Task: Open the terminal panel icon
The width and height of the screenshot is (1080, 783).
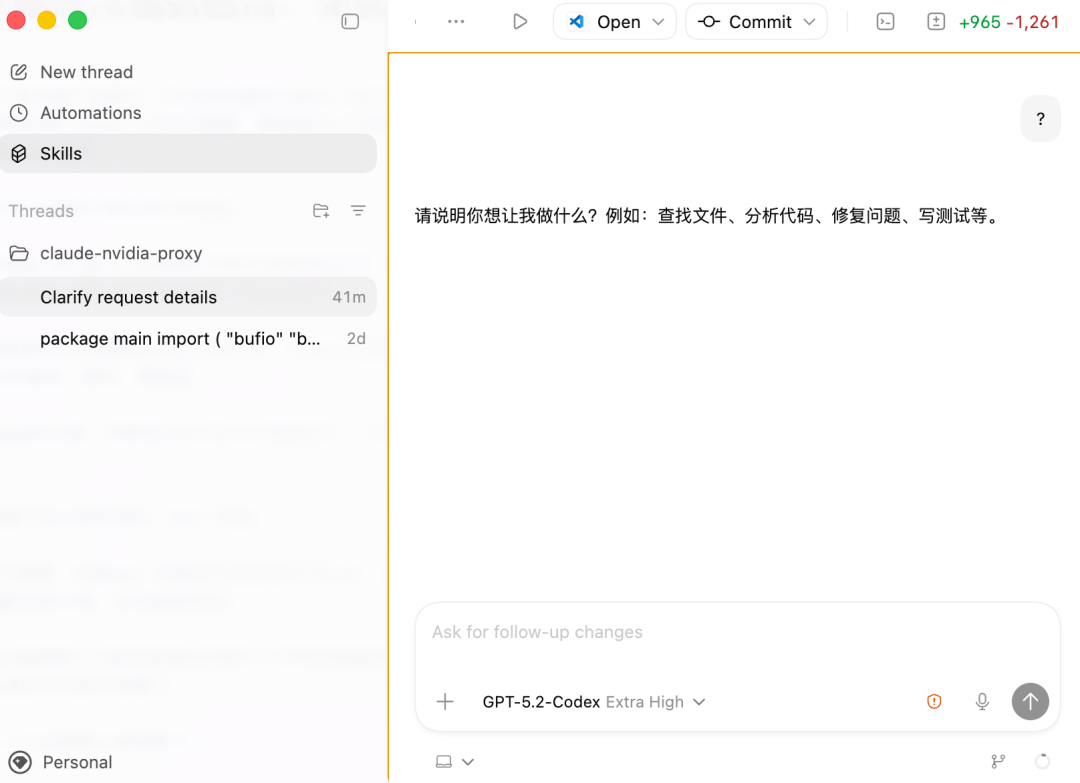Action: 885,21
